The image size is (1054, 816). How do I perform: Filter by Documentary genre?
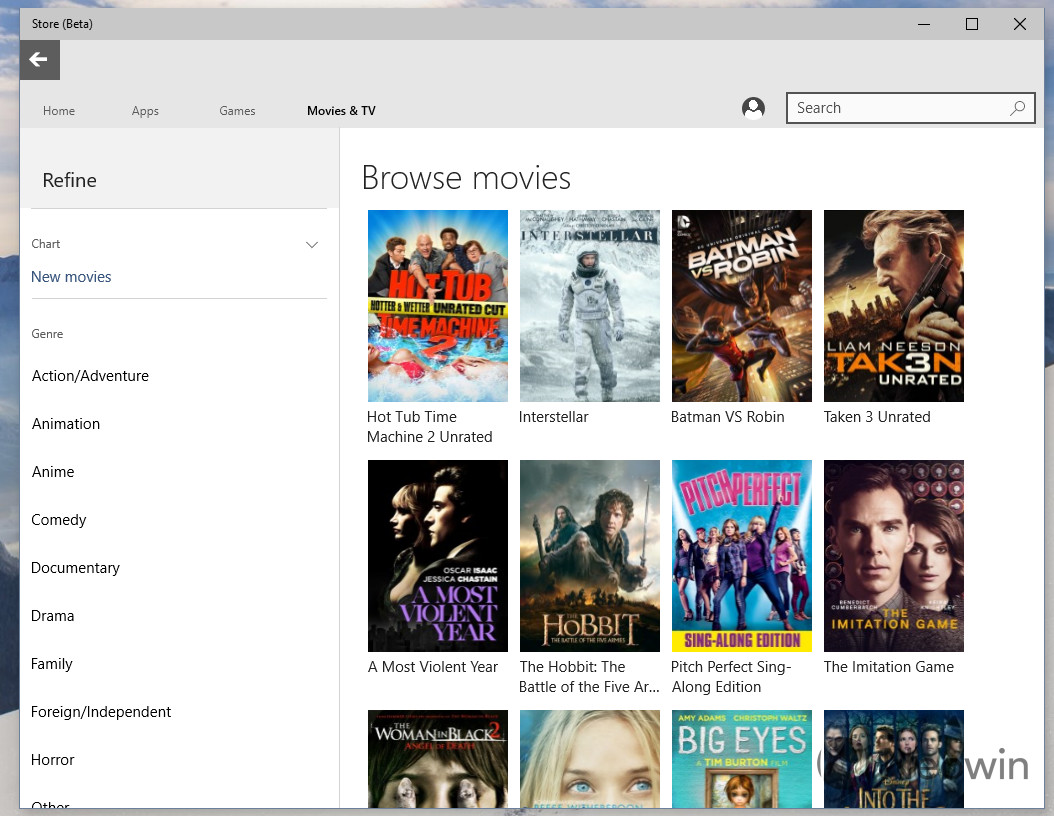75,568
